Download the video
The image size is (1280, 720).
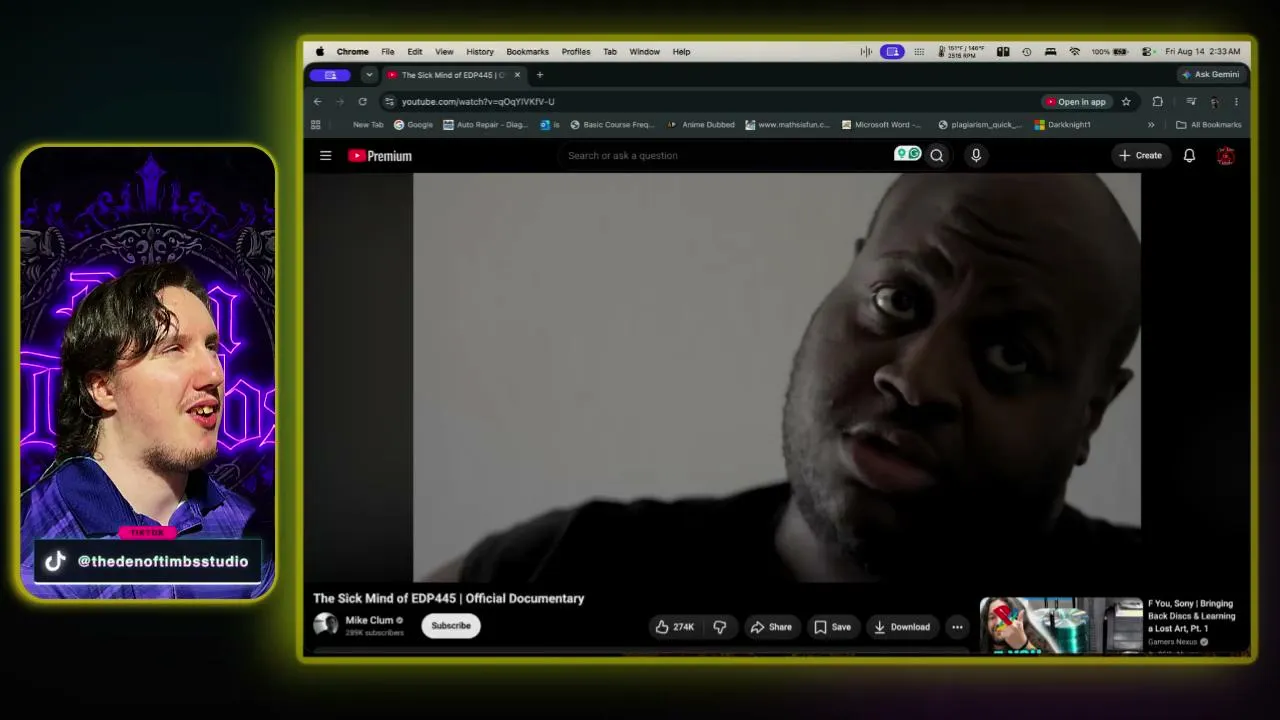coord(901,627)
